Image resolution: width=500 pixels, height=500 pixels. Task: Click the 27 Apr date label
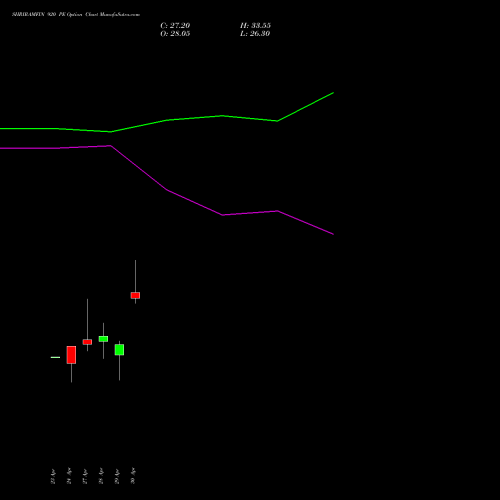[85, 476]
